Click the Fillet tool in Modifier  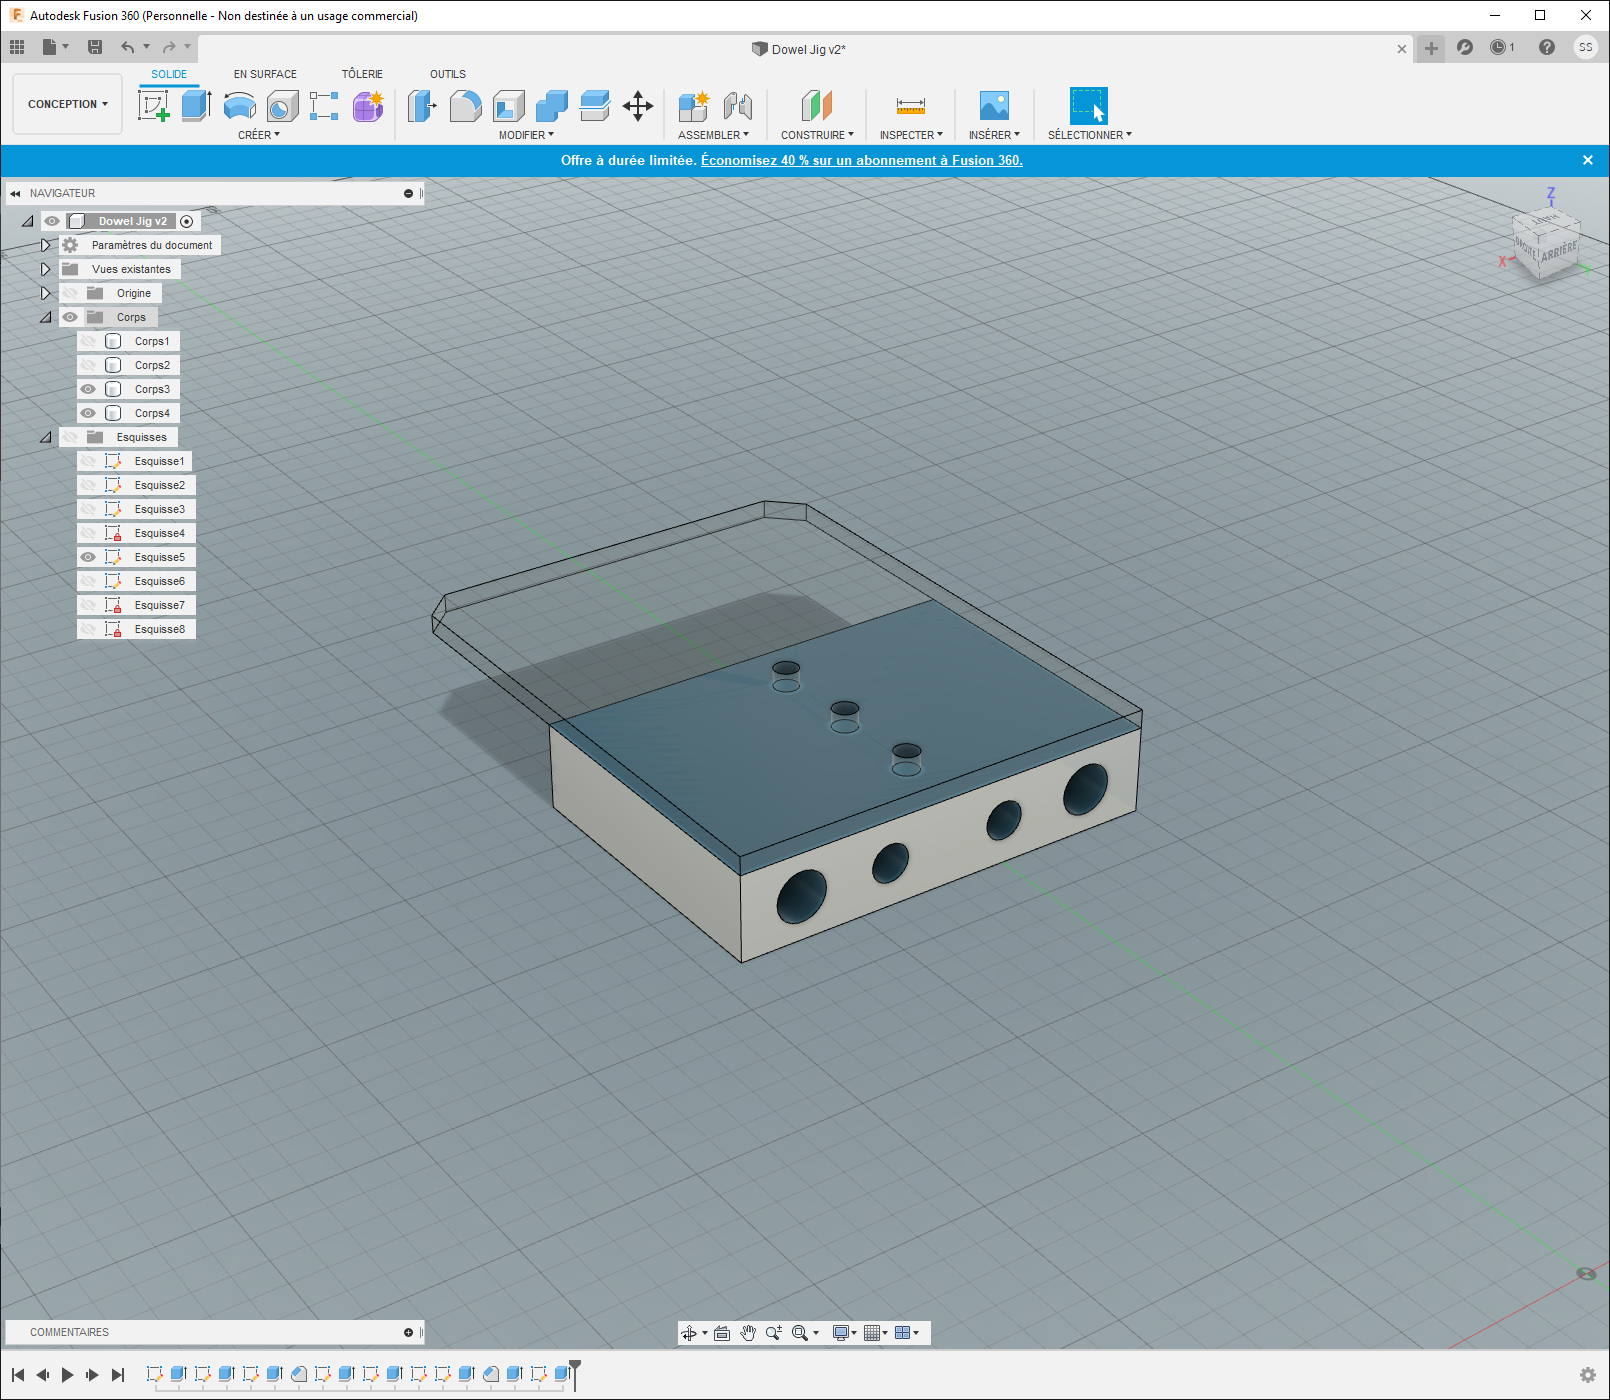coord(465,105)
